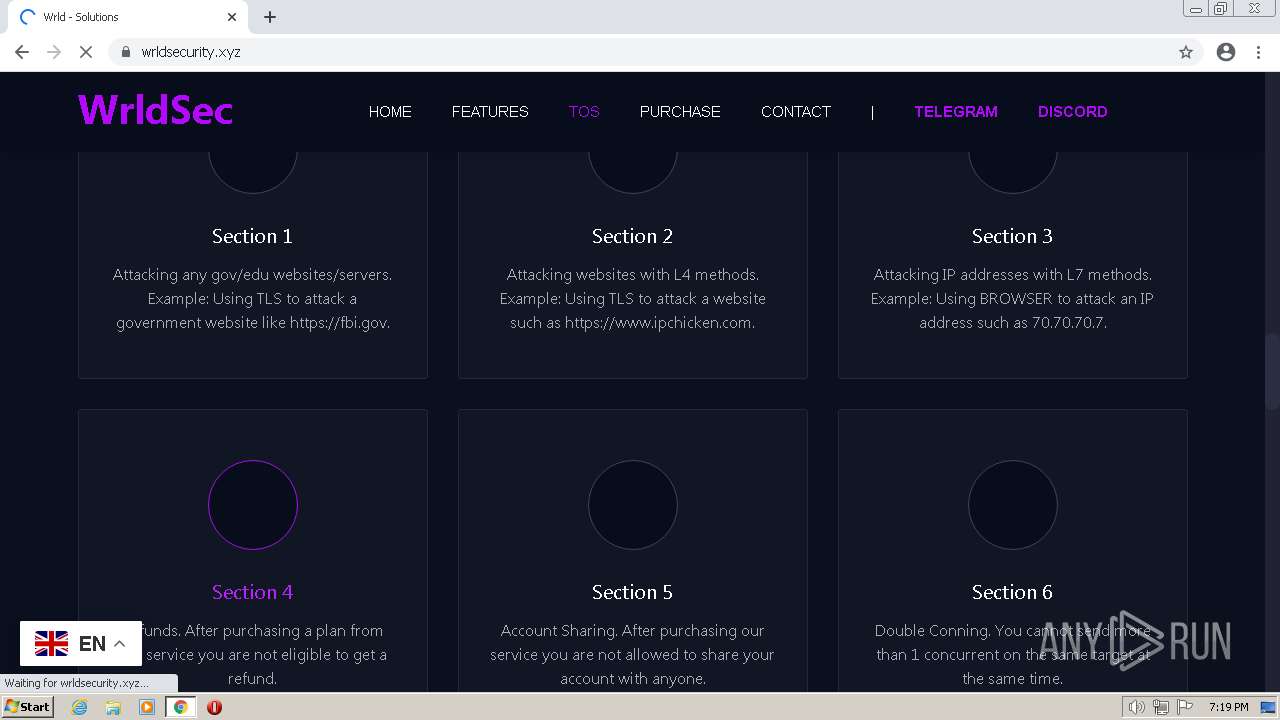Click the highlighted Section 4 heading

click(x=252, y=592)
